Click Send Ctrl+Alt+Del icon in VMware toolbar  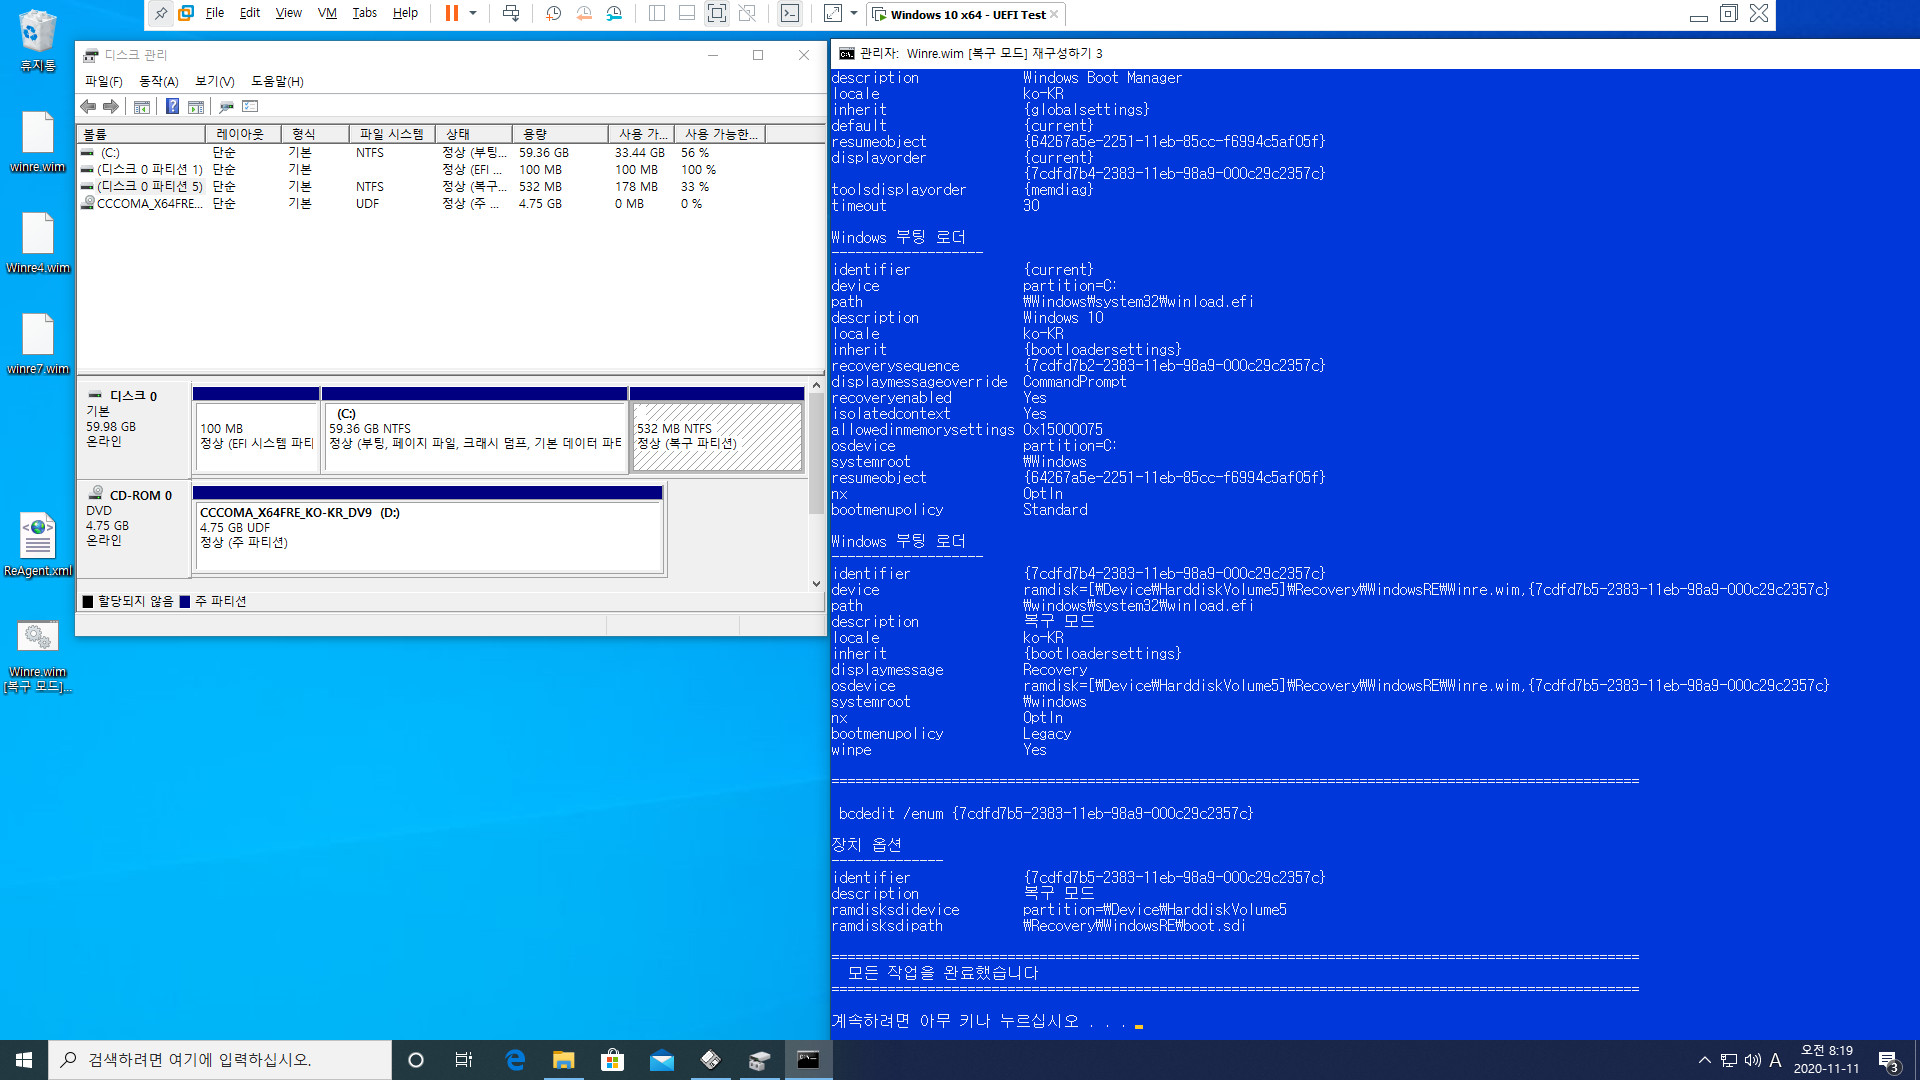[x=511, y=13]
